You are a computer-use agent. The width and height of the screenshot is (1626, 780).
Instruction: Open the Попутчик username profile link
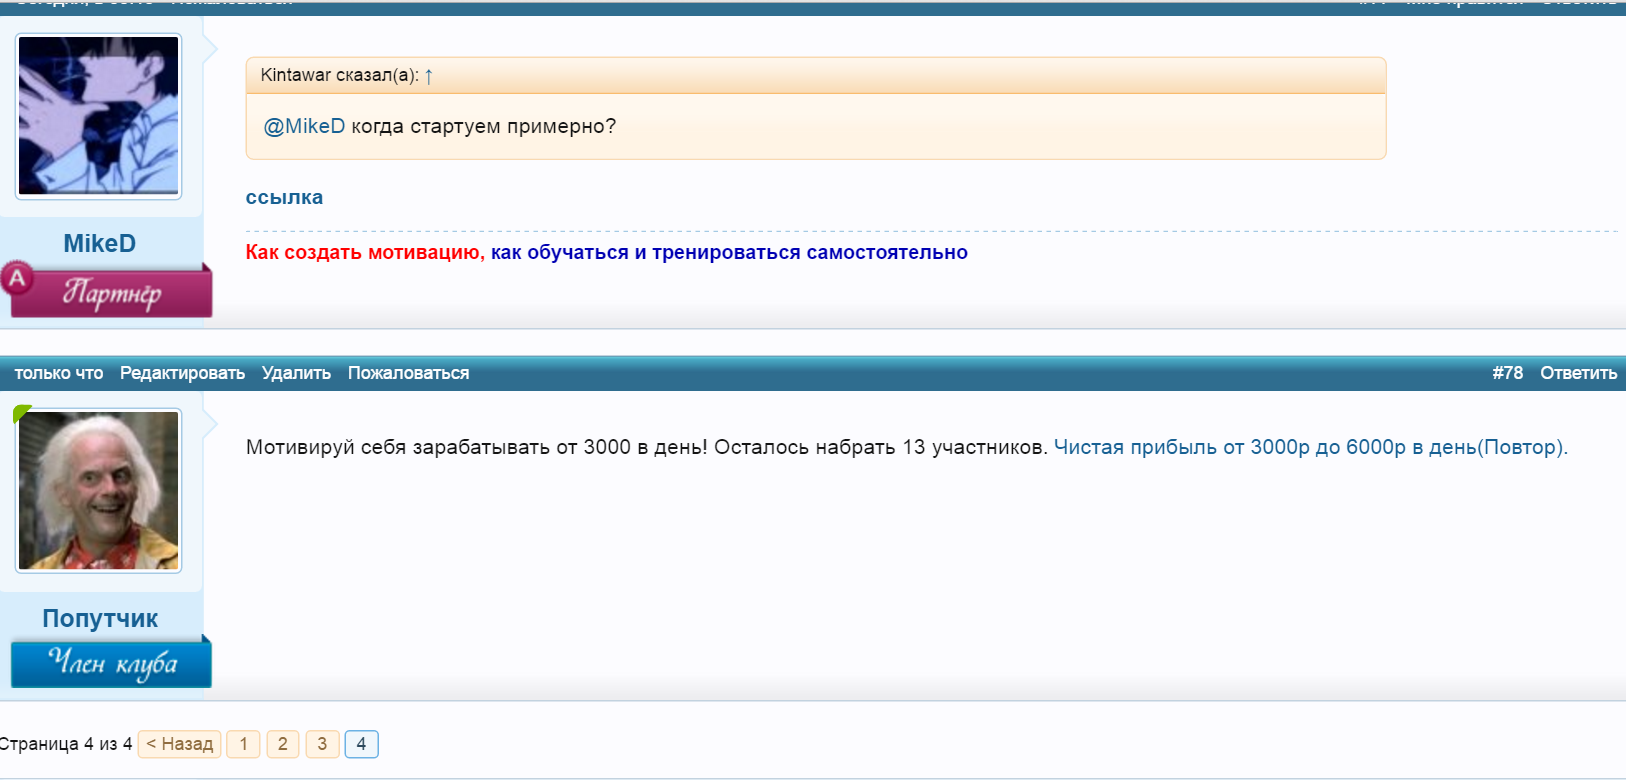[100, 619]
